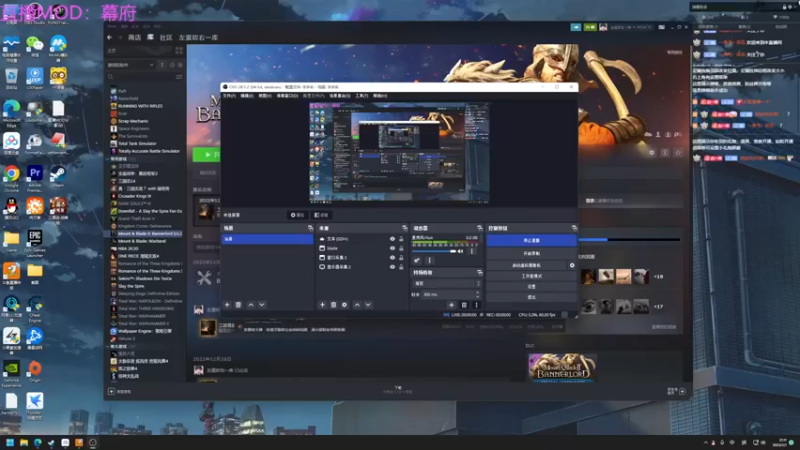Go back in Steam navigation

coord(109,37)
